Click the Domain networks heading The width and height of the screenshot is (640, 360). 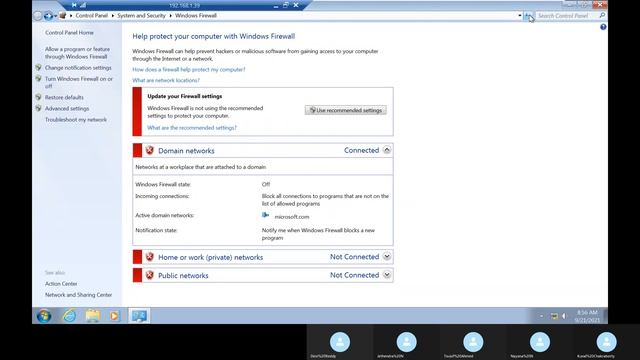pyautogui.click(x=186, y=151)
